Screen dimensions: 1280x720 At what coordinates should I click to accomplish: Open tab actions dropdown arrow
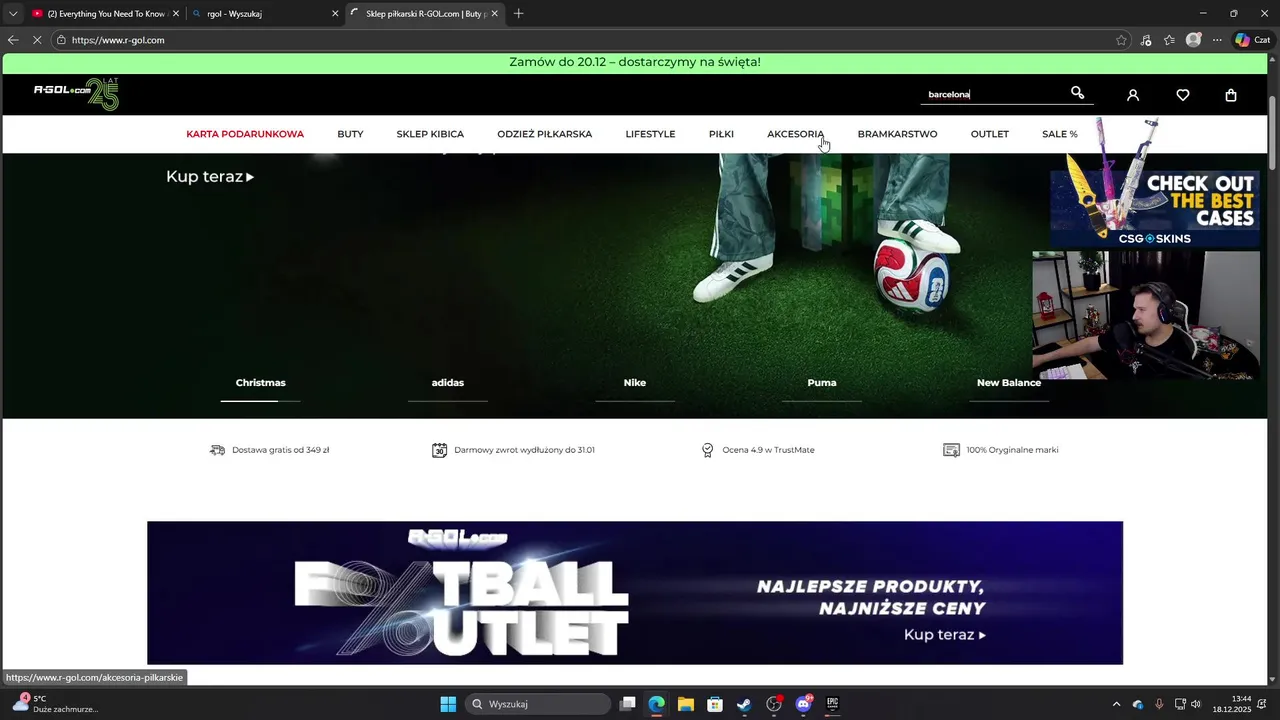coord(13,14)
